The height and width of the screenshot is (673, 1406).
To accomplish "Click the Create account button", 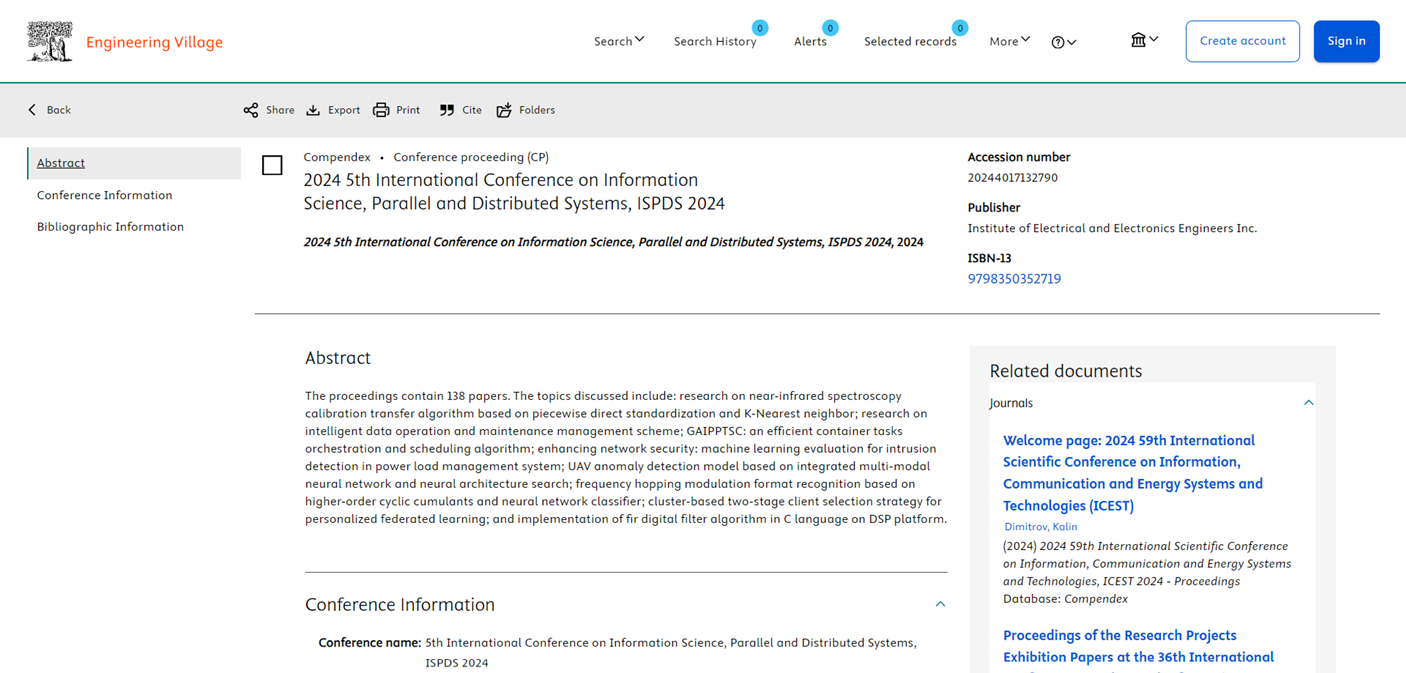I will pos(1243,41).
